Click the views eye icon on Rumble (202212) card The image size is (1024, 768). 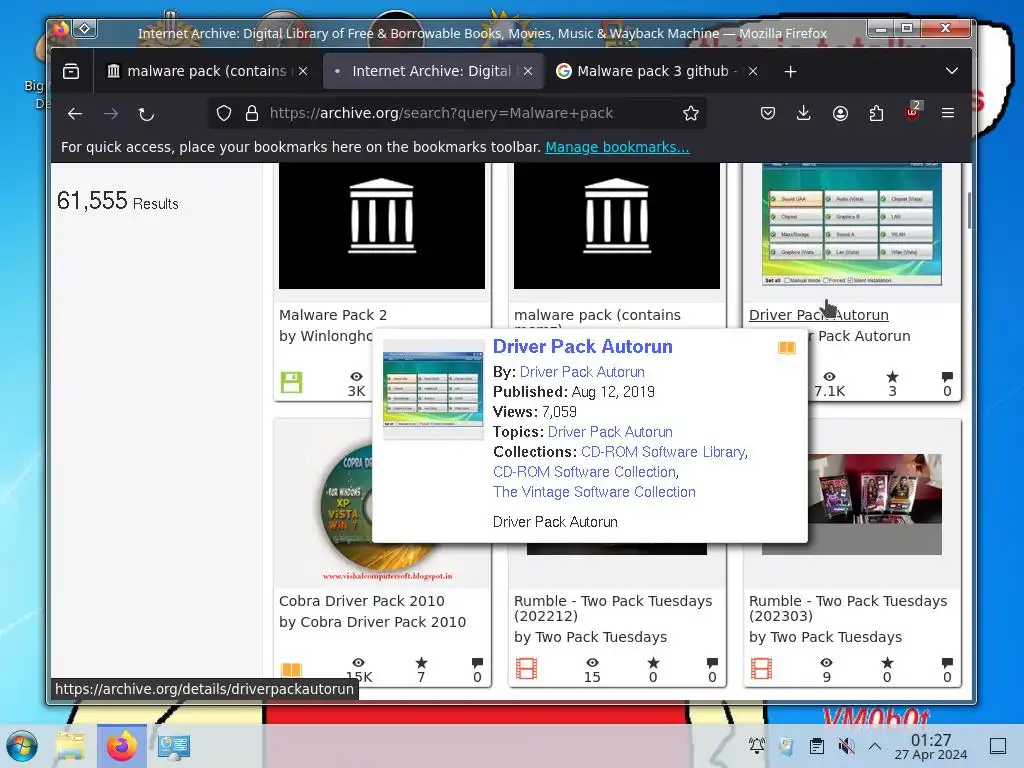(592, 662)
